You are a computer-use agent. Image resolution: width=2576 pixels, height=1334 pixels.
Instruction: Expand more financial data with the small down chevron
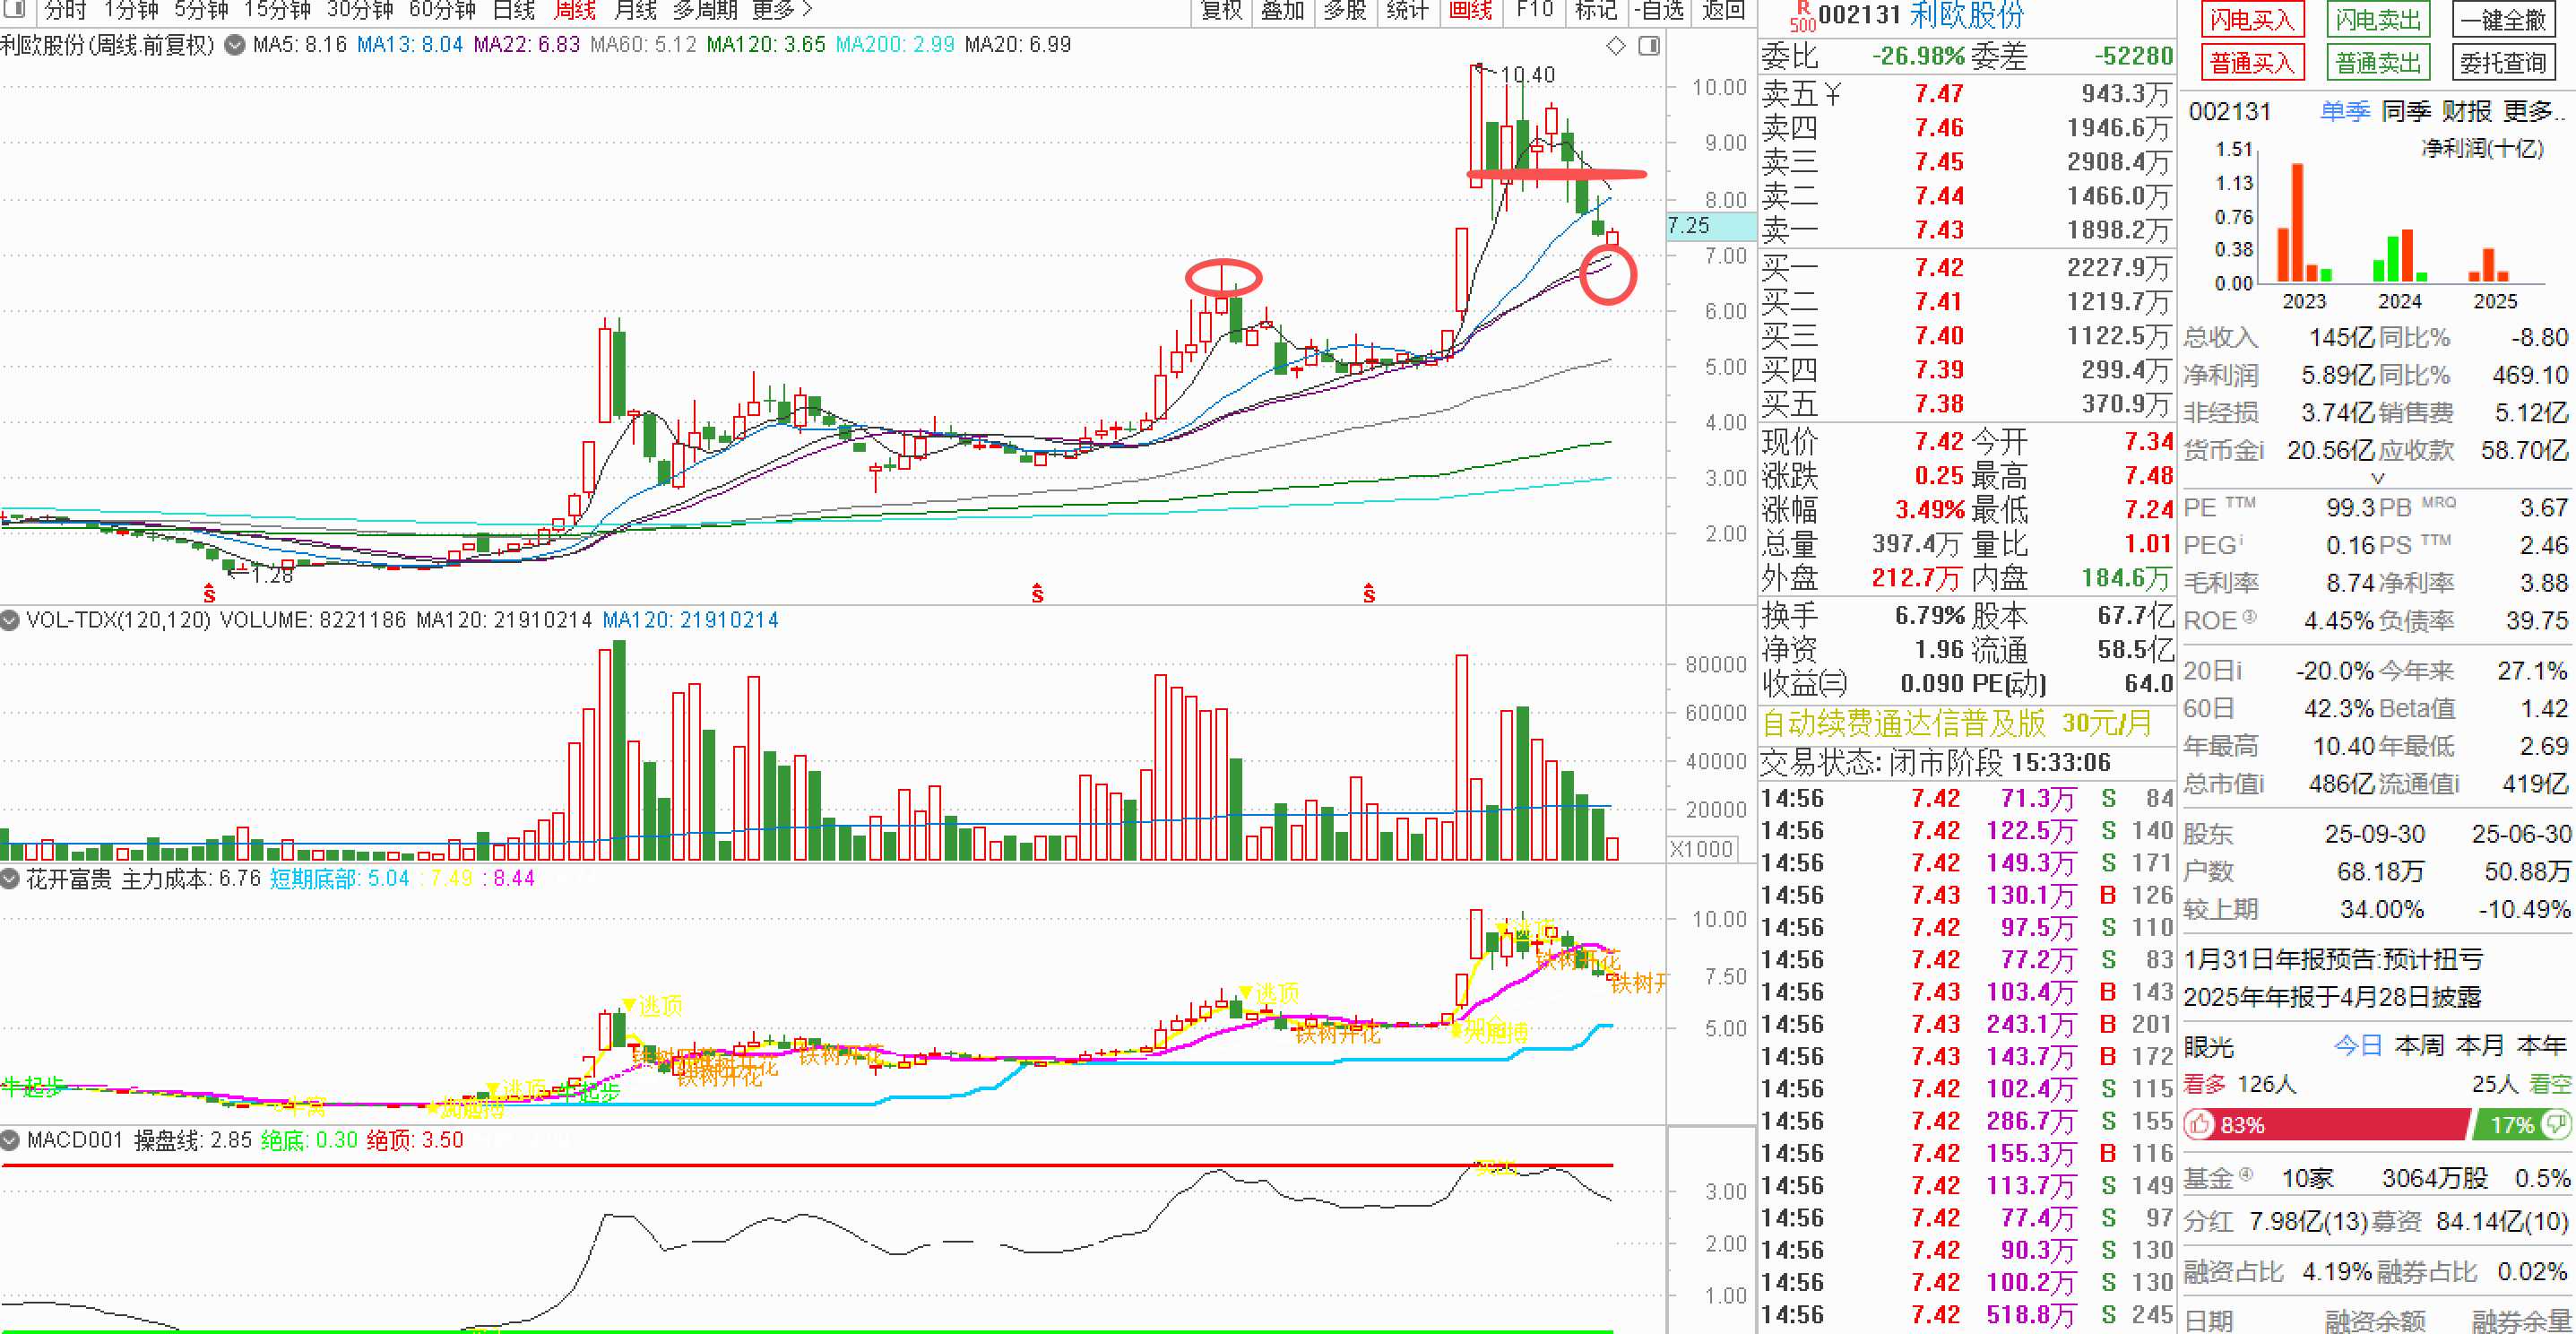click(2377, 479)
